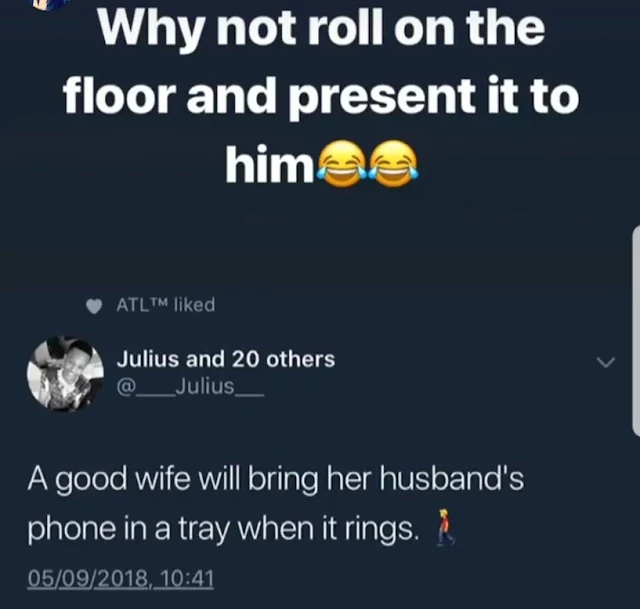
Task: Click the @___Julius___ handle
Action: click(190, 387)
